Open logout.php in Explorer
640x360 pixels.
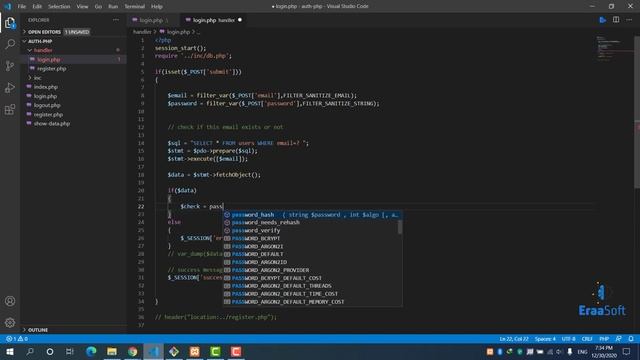click(x=47, y=105)
